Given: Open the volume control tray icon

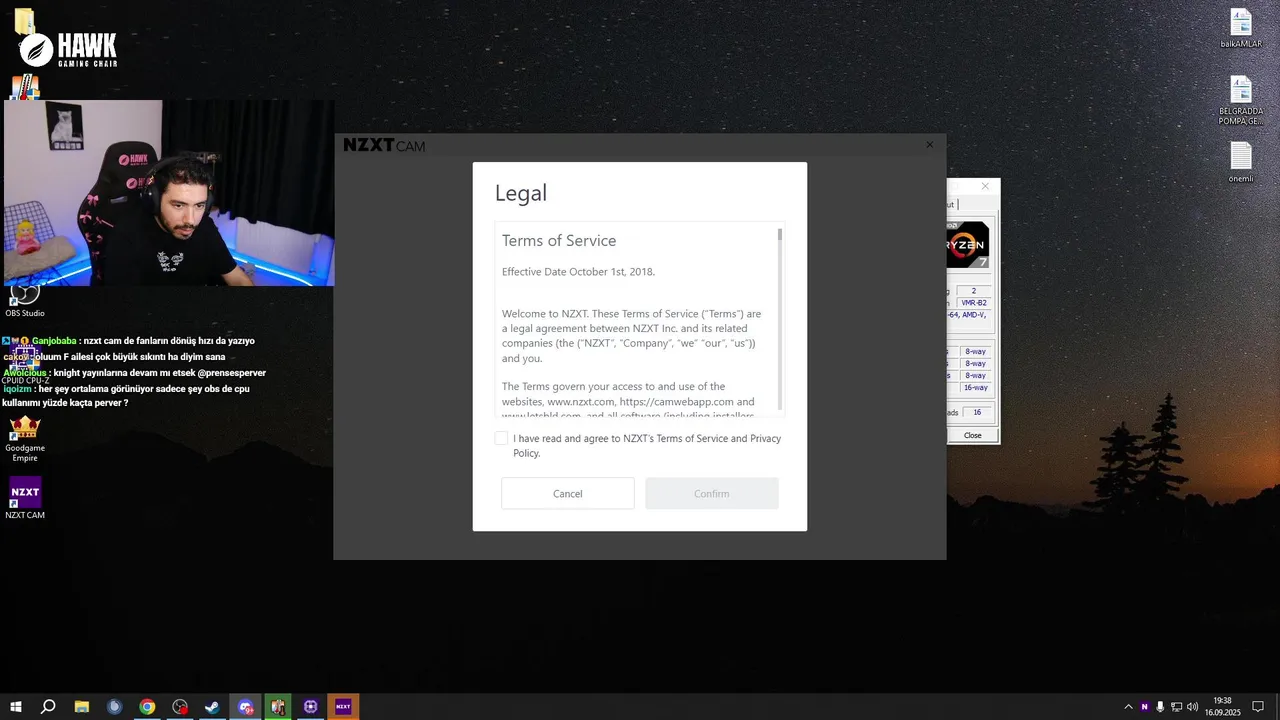Looking at the screenshot, I should click(1192, 707).
